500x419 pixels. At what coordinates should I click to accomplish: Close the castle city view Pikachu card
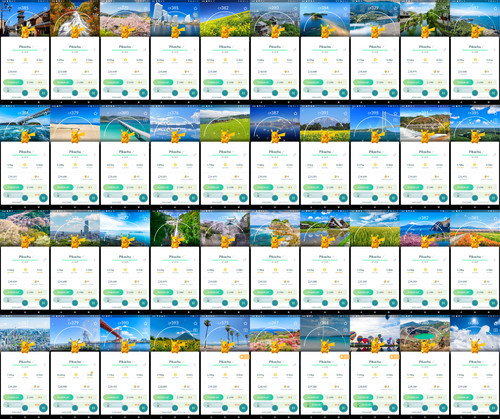[x=275, y=93]
